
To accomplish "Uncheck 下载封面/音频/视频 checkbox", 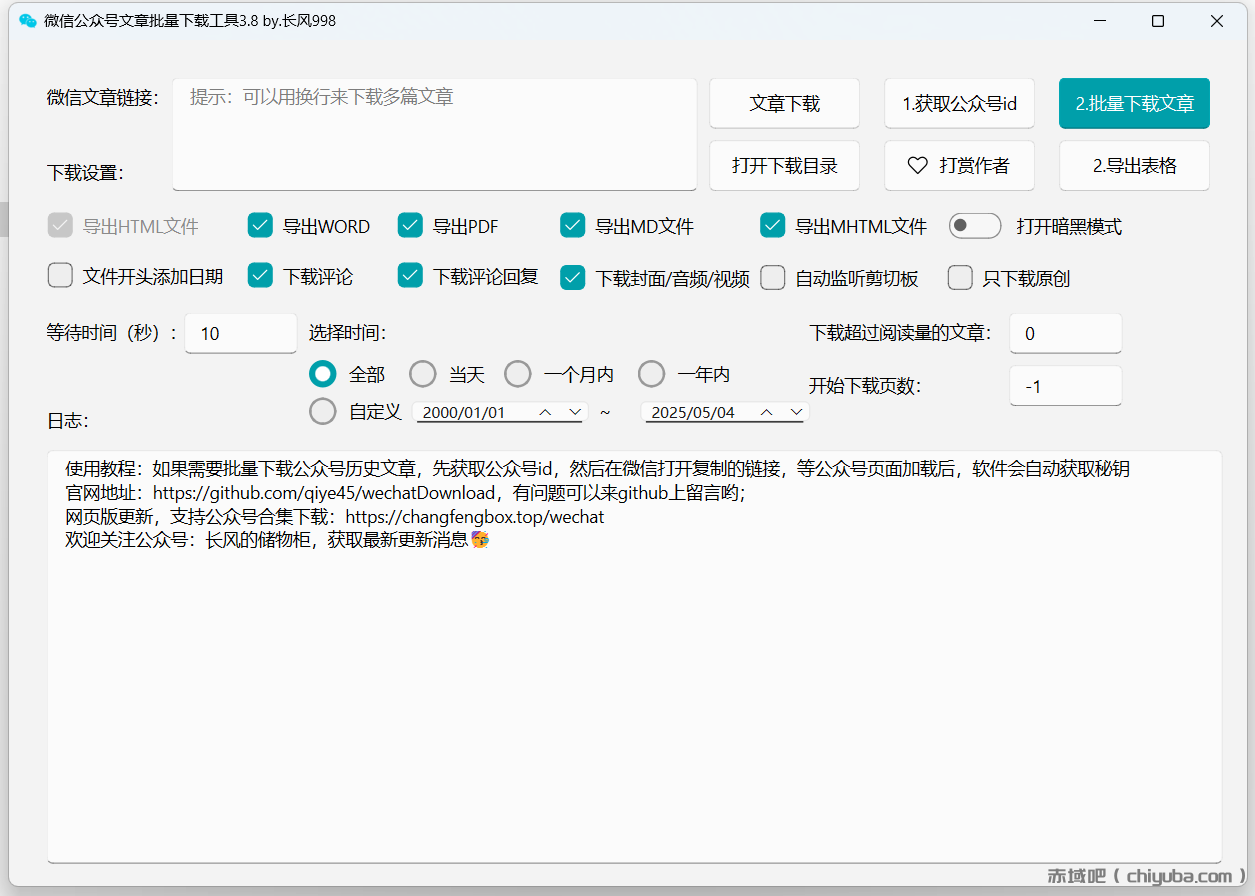I will [x=573, y=277].
